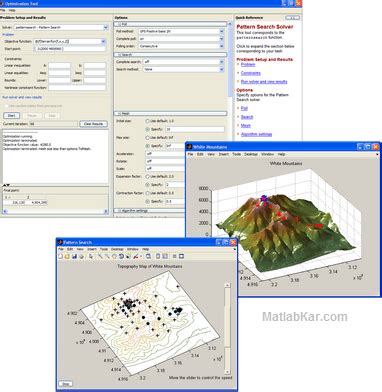
Task: Select 'Use default: 2.0' for Expansion factor
Action: coord(147,176)
